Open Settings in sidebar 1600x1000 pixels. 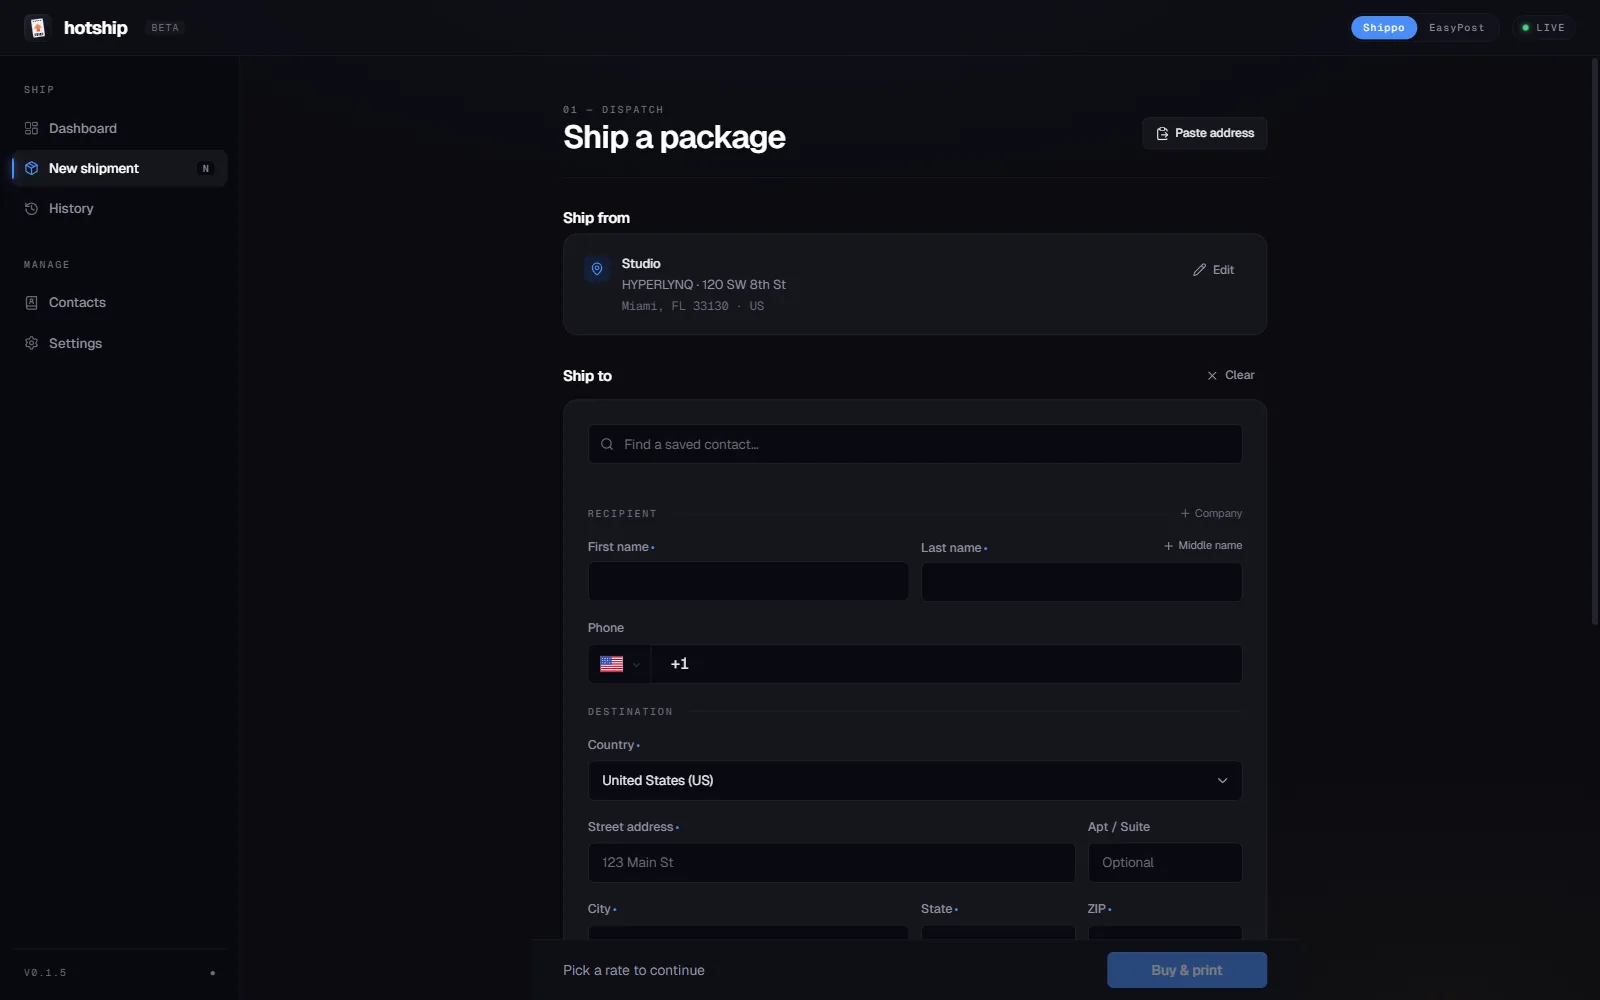pyautogui.click(x=120, y=343)
